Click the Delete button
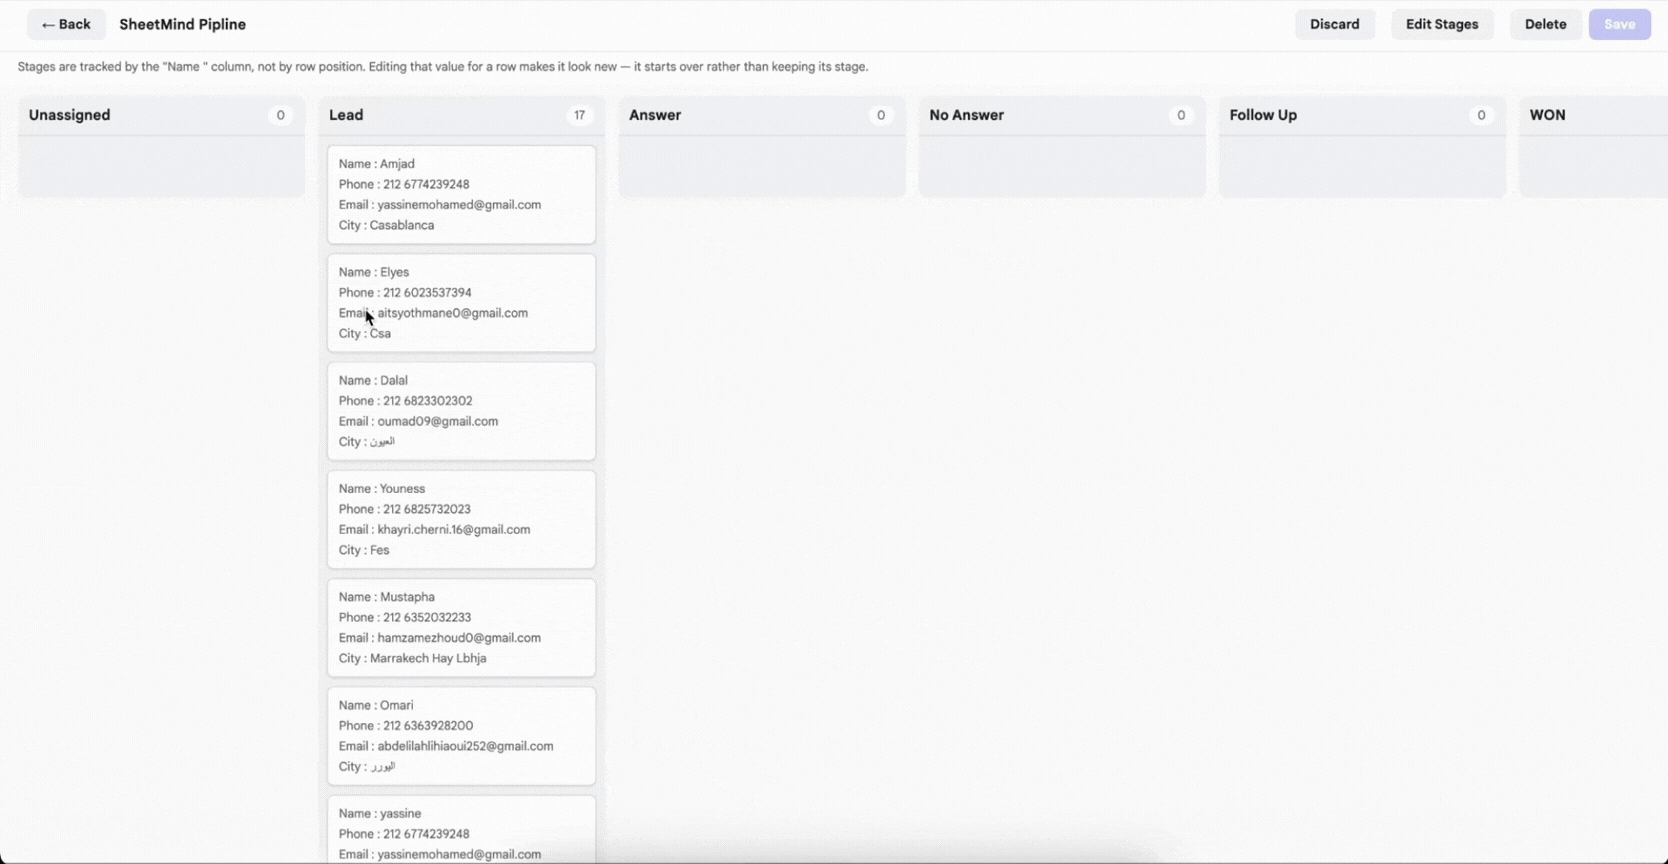Image resolution: width=1668 pixels, height=864 pixels. (1545, 24)
